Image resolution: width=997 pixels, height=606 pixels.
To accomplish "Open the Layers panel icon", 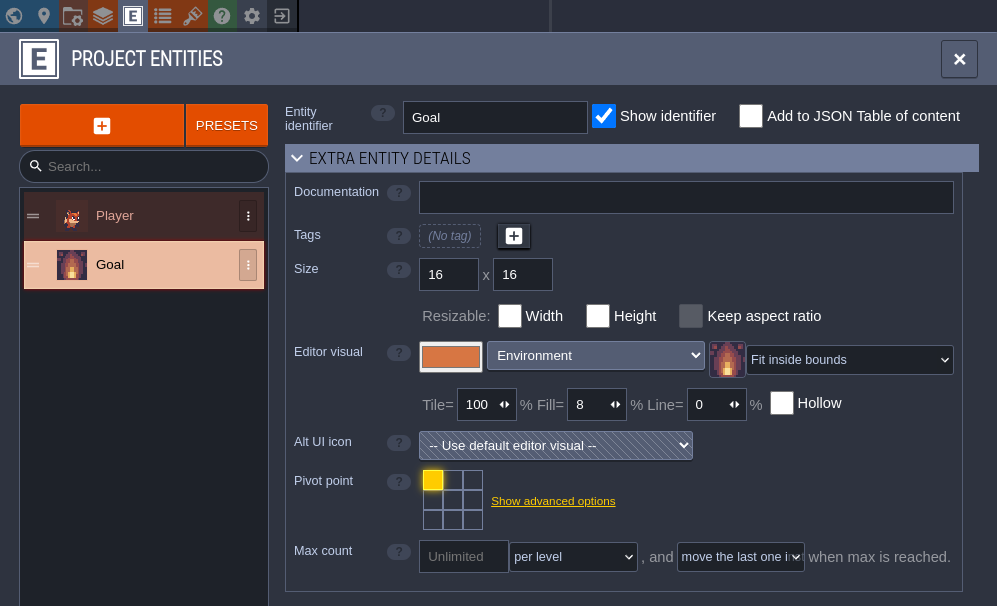I will click(103, 15).
